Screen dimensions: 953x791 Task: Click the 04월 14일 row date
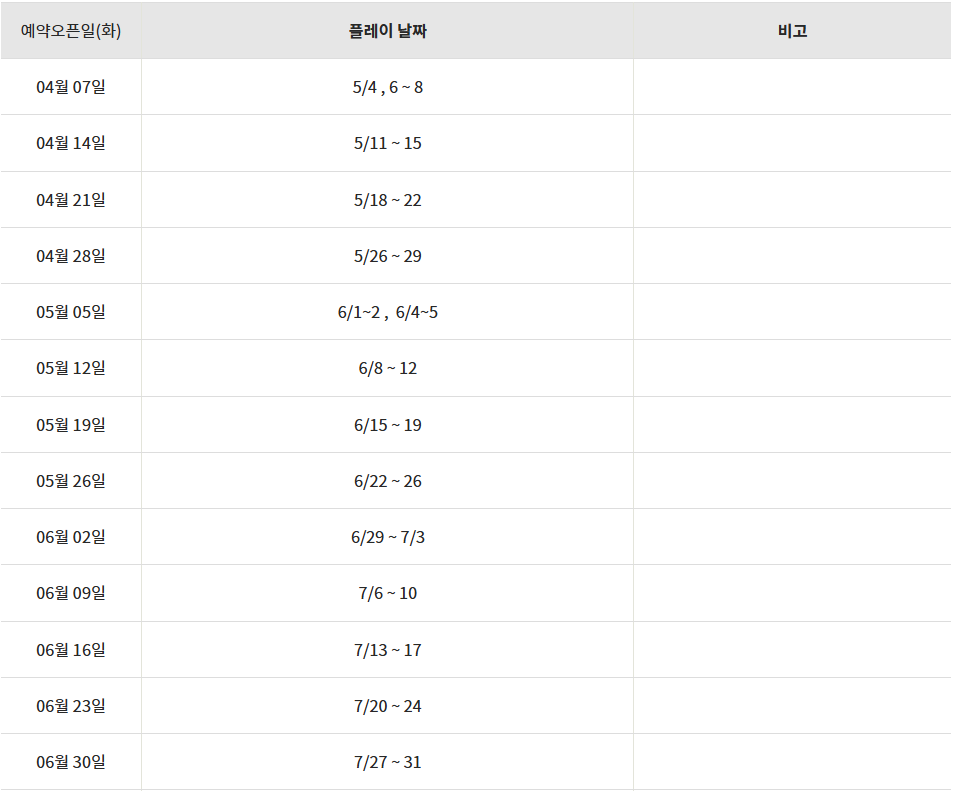click(71, 143)
